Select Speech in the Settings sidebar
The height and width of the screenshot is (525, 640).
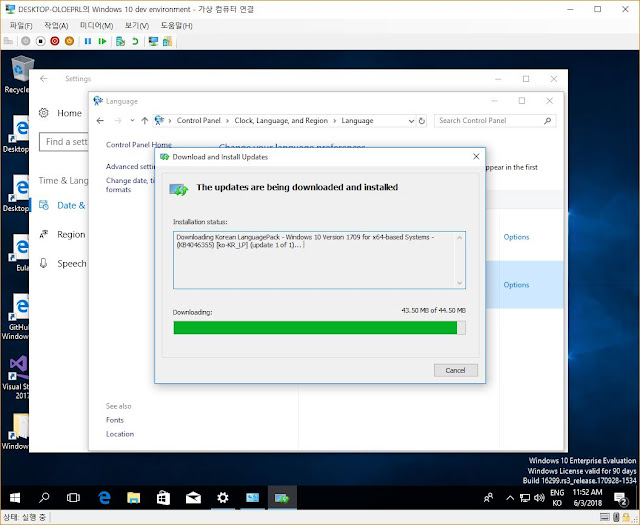point(62,263)
